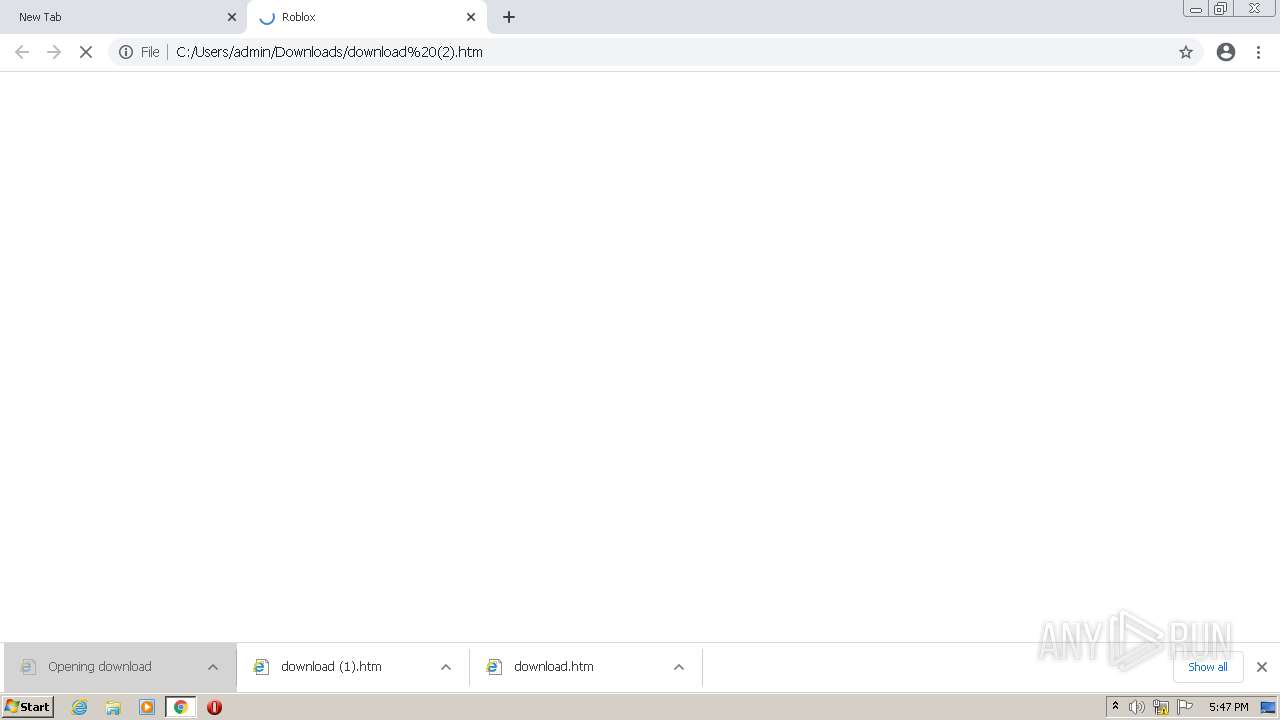
Task: Go back to previous page
Action: 22,52
